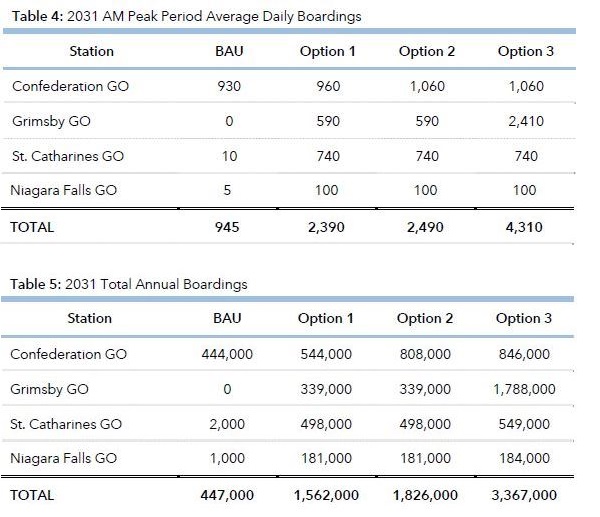Viewport: 600px width, 517px height.
Task: Click the 1,826,000 Option 2 annual total
Action: click(425, 494)
